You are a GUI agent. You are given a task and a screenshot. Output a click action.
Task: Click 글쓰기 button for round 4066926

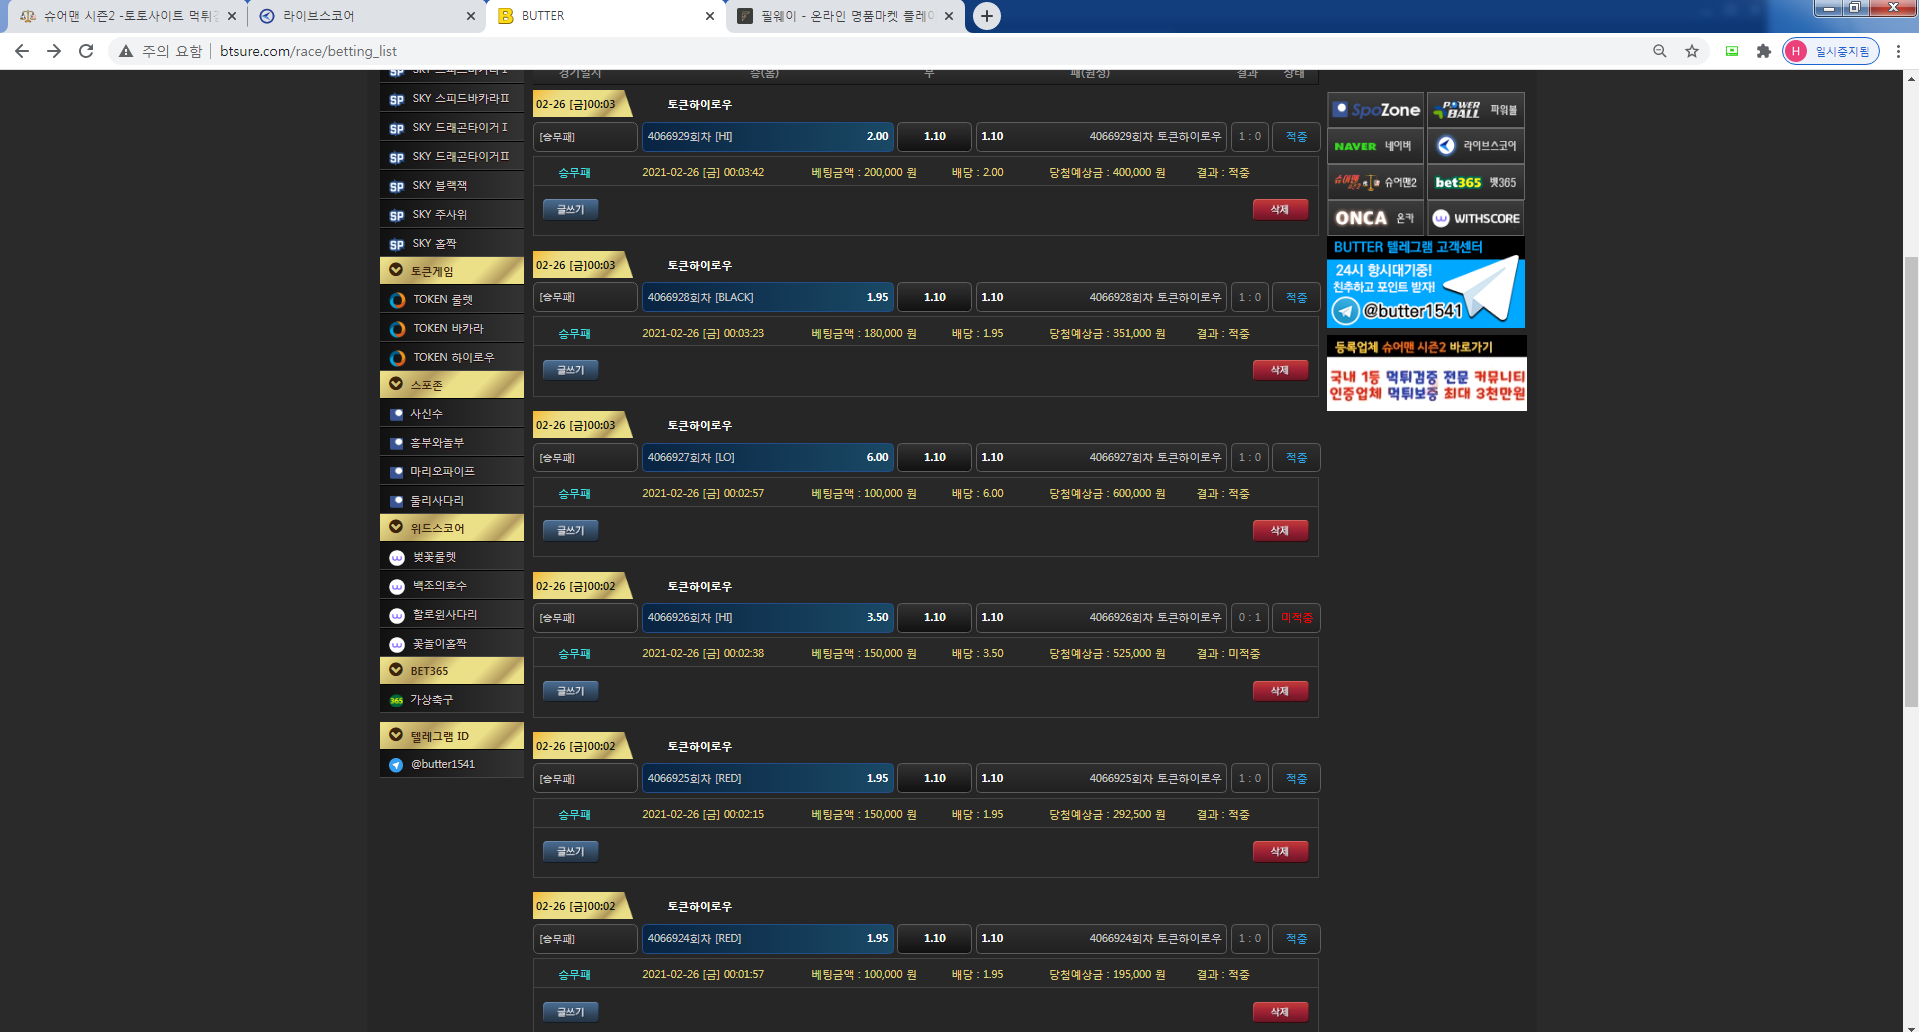click(x=570, y=691)
